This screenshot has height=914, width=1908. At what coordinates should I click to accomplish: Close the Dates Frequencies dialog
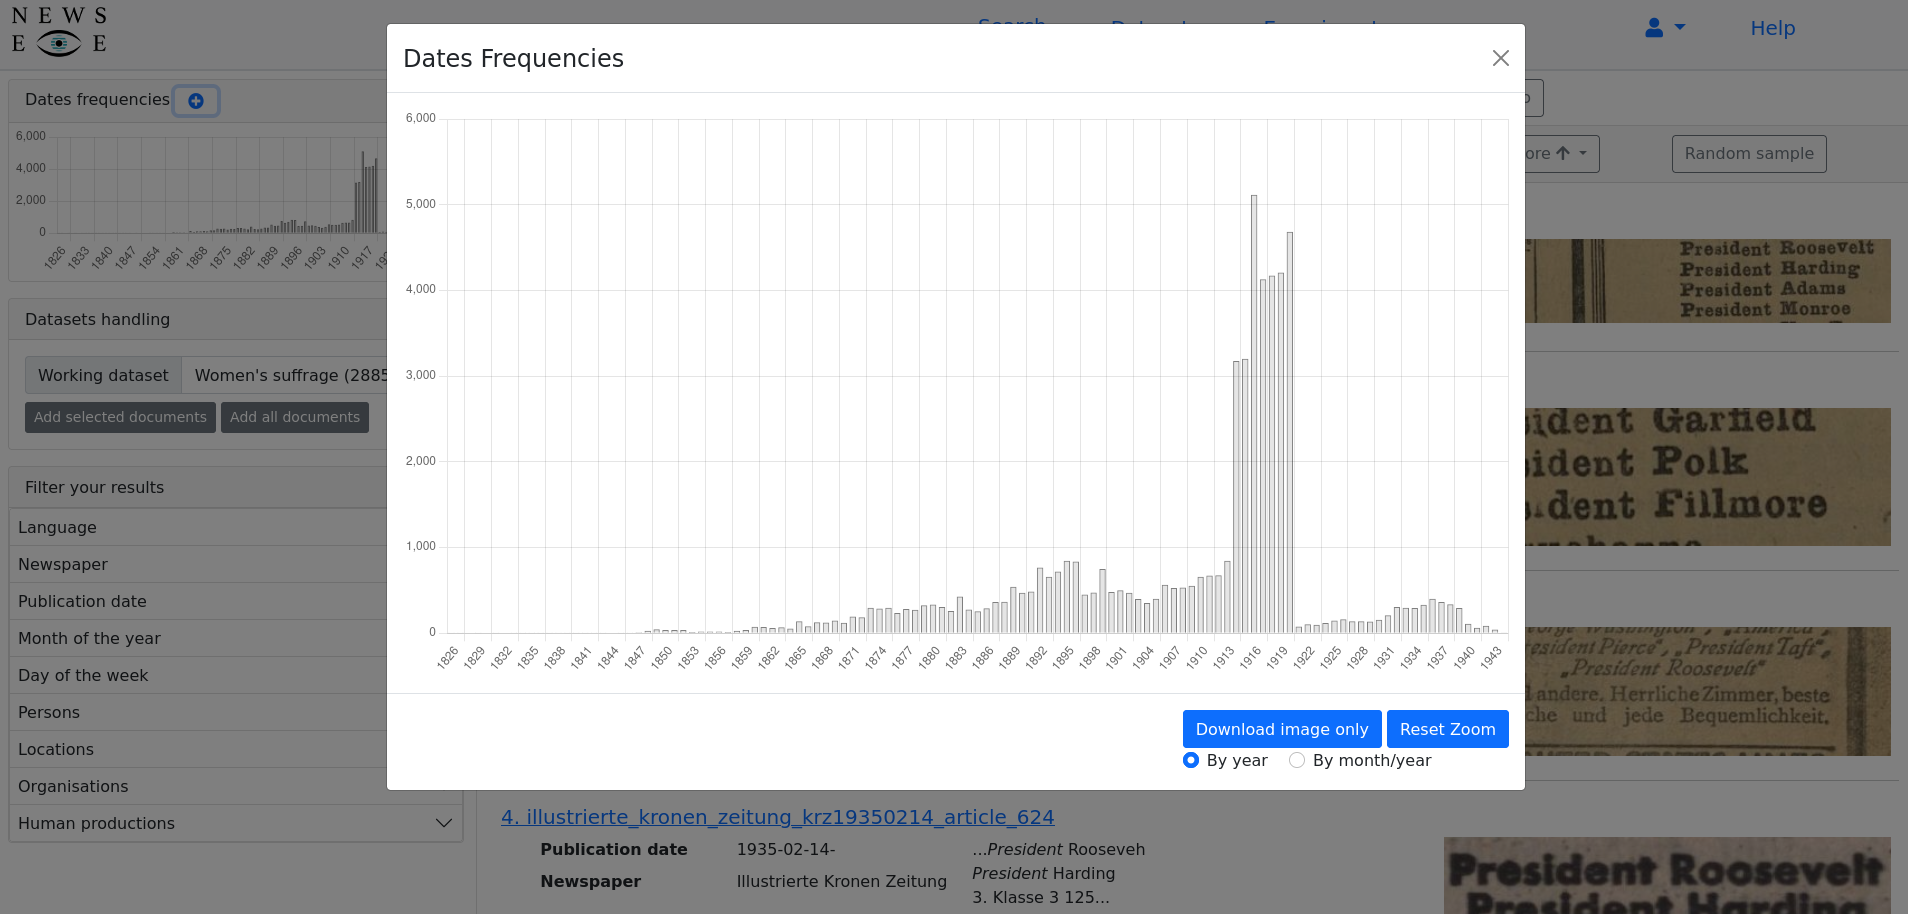[x=1500, y=58]
